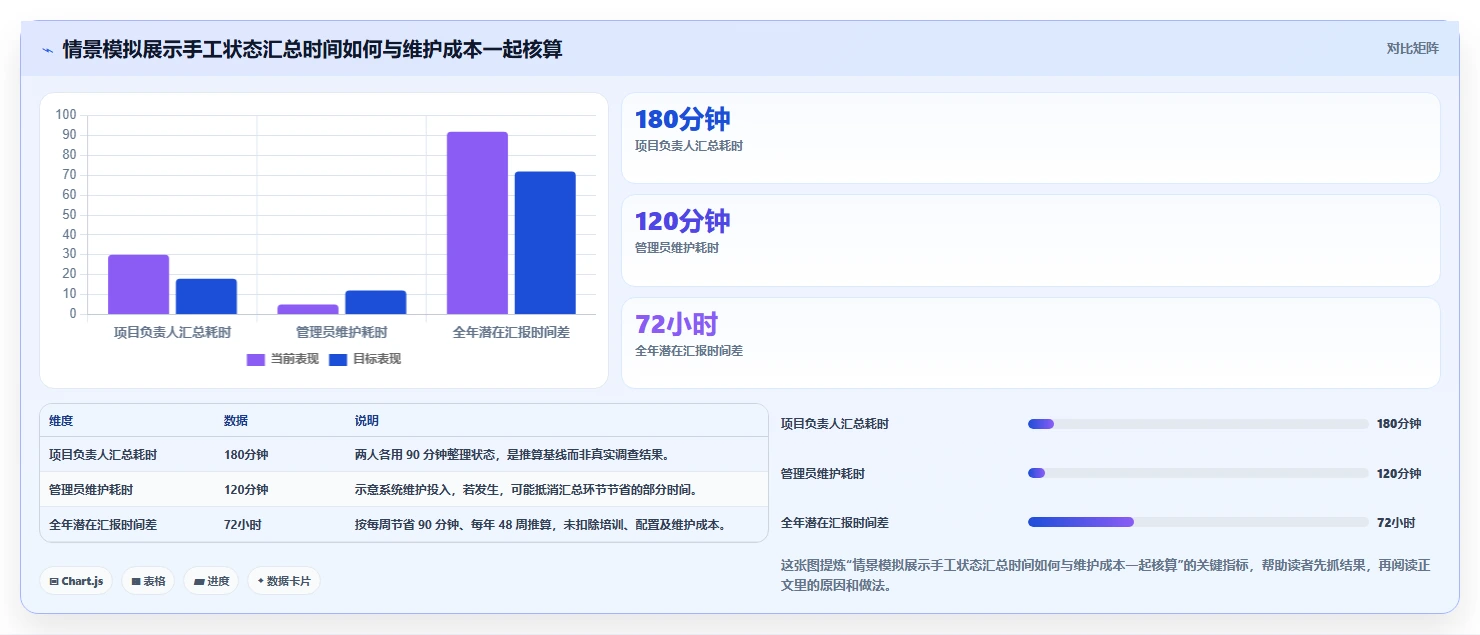Click the 对比矩阵 label in header
This screenshot has width=1480, height=635.
(x=1412, y=48)
